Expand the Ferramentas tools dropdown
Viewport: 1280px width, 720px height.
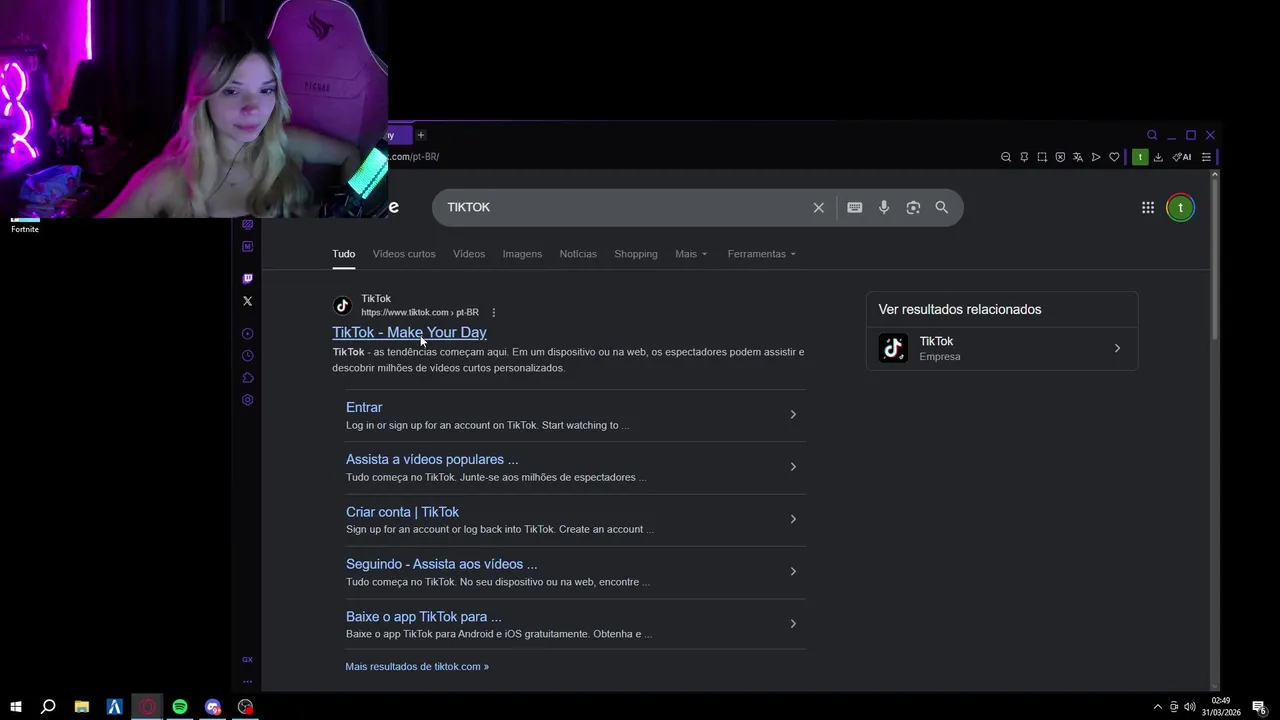[x=762, y=254]
